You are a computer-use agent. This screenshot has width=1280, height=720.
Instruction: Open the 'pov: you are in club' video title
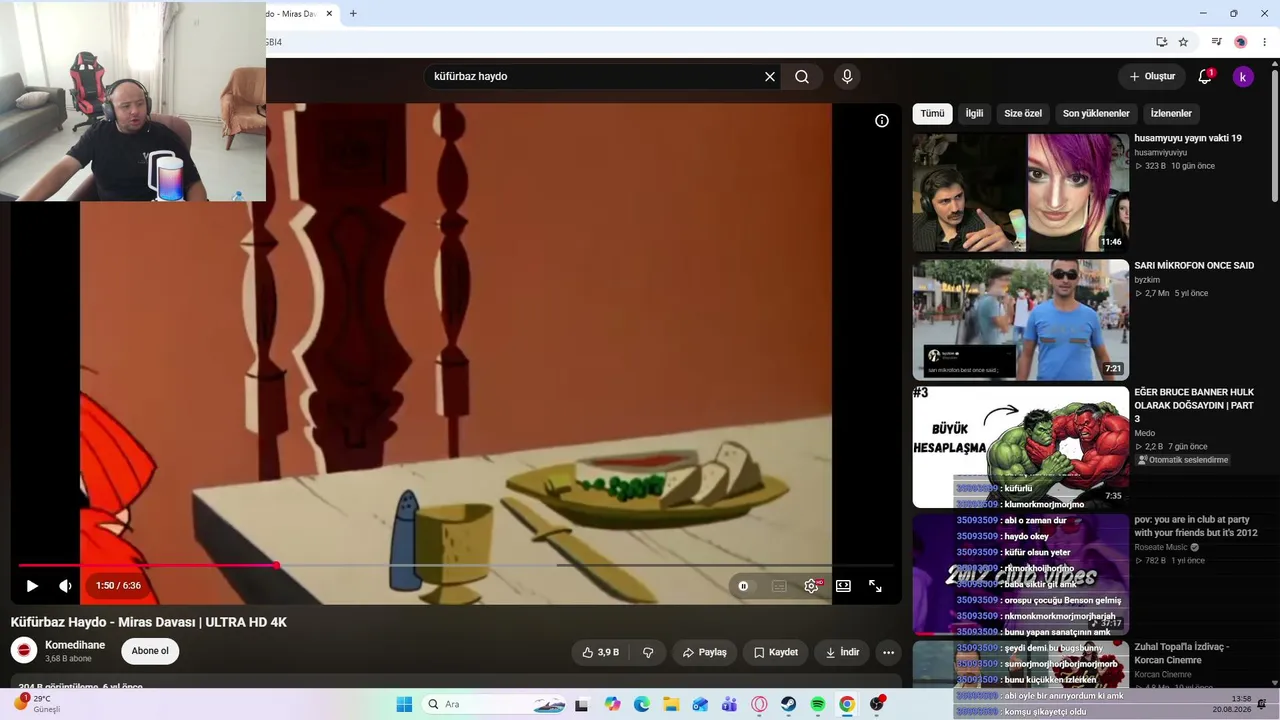1196,526
